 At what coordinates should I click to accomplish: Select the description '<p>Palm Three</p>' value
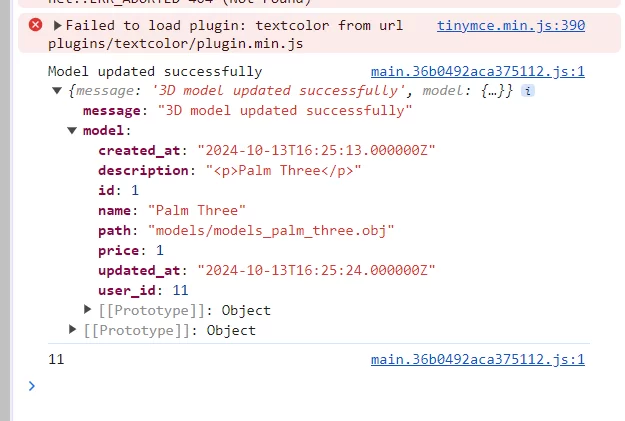283,171
